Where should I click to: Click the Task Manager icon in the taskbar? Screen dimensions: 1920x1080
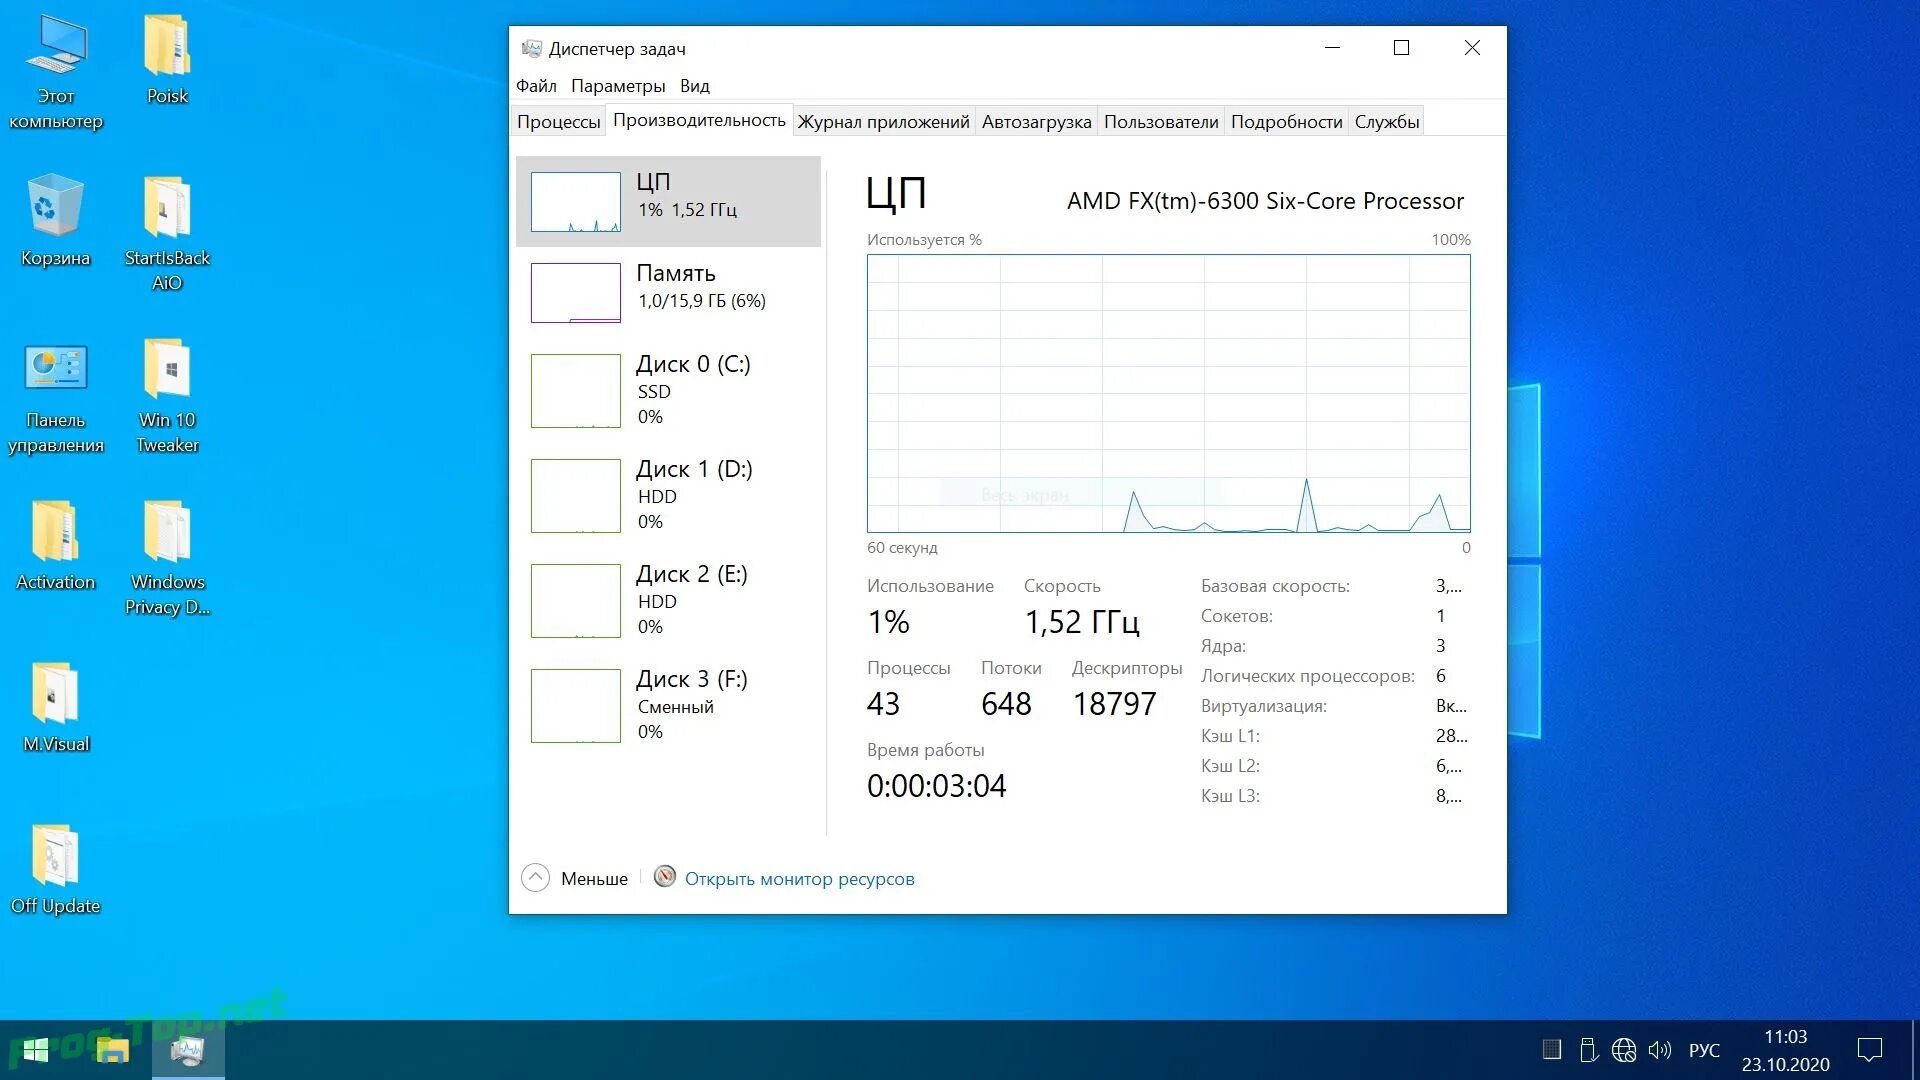point(186,1051)
